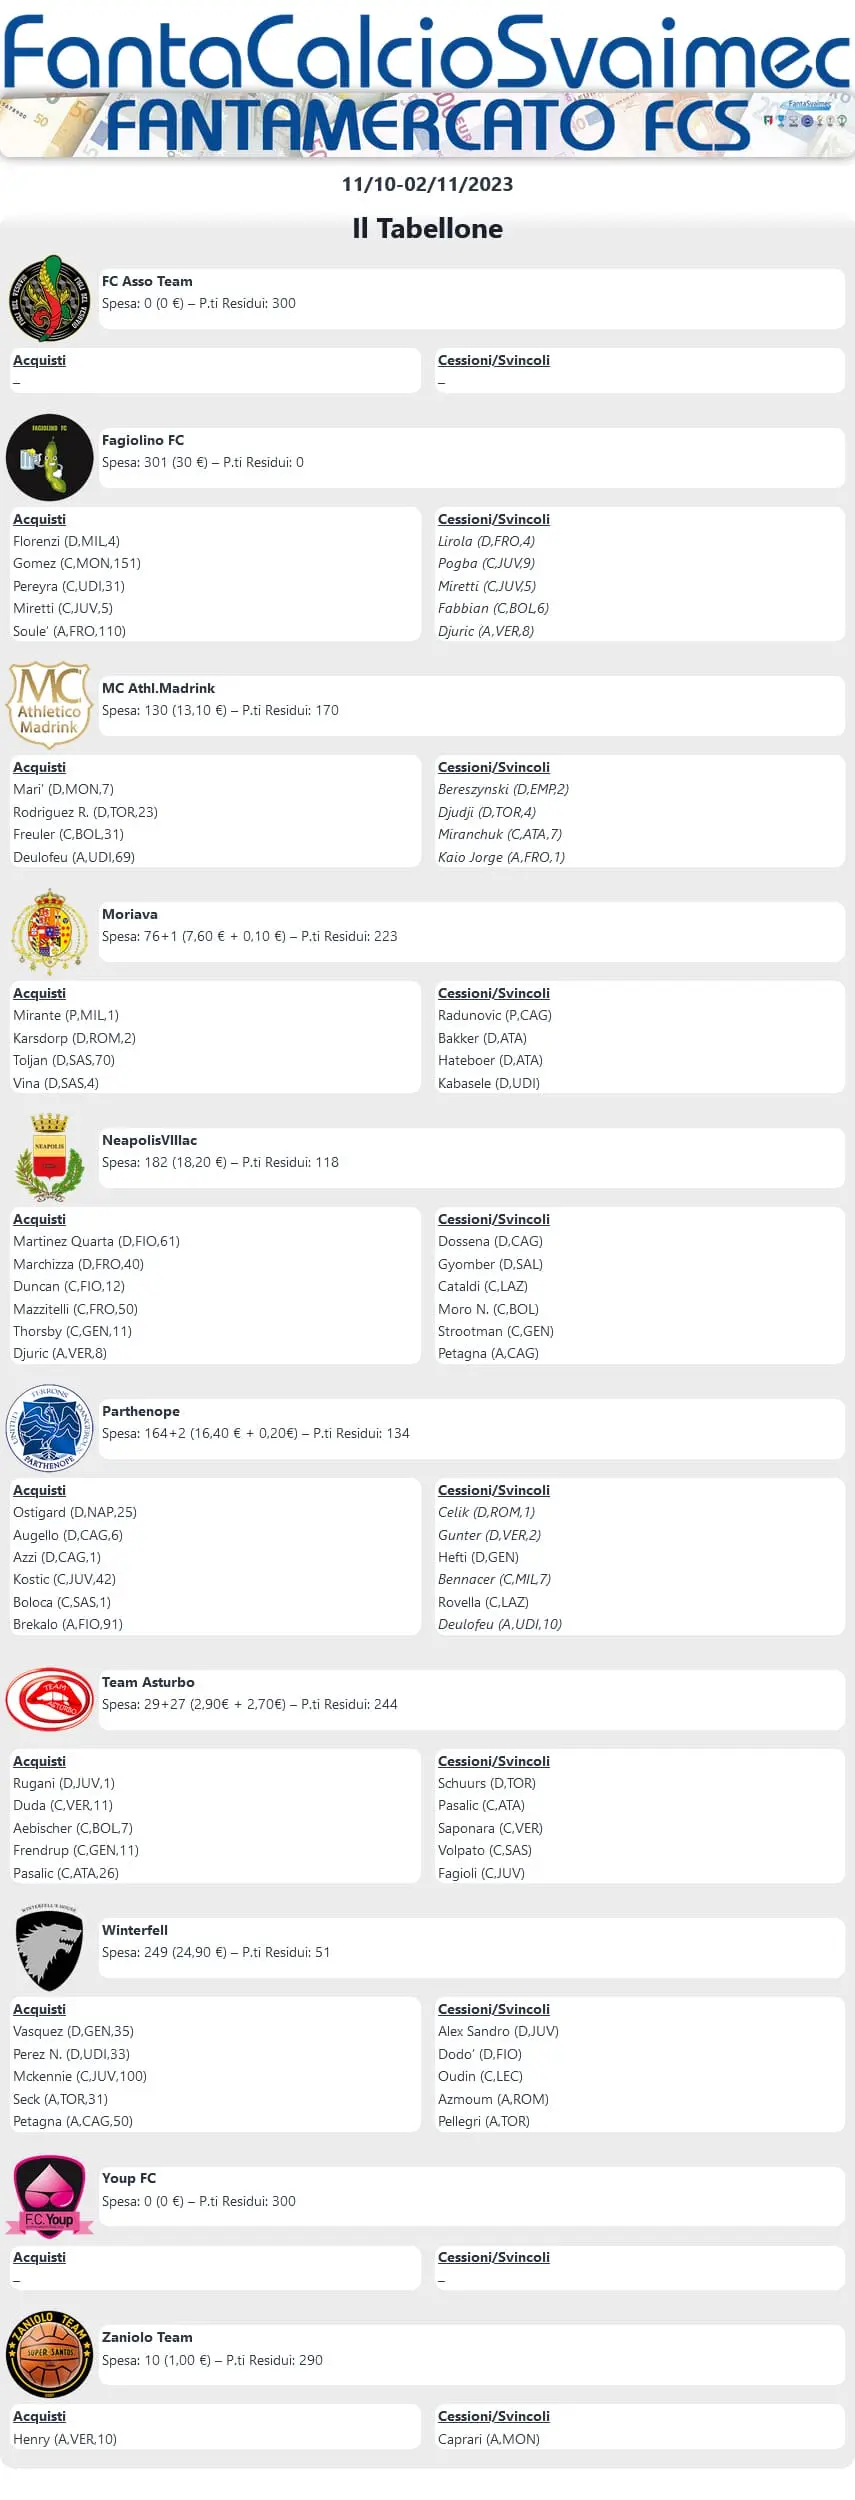The width and height of the screenshot is (855, 2500).
Task: Click Cessioni/Svincoli heading under Moriava
Action: pos(494,993)
